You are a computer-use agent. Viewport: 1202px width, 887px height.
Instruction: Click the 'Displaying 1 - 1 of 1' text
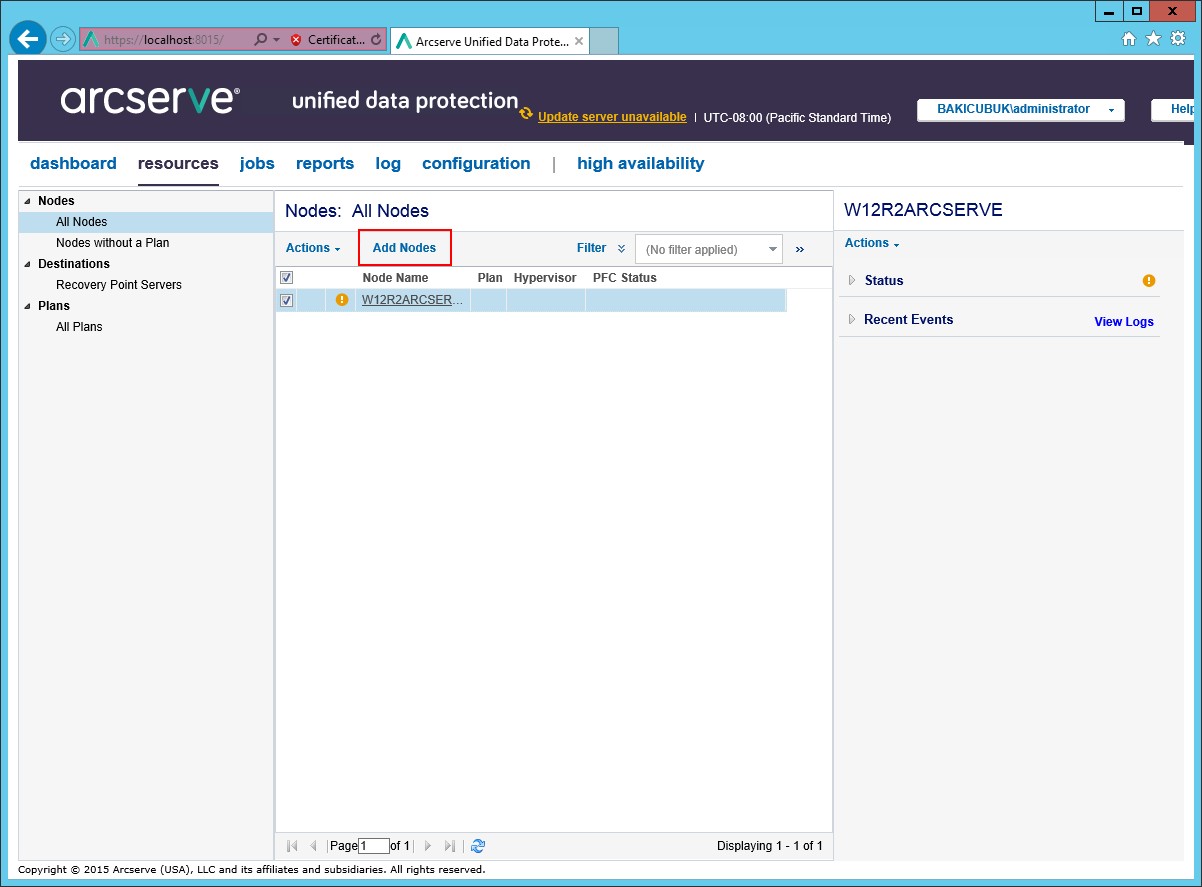pyautogui.click(x=770, y=846)
